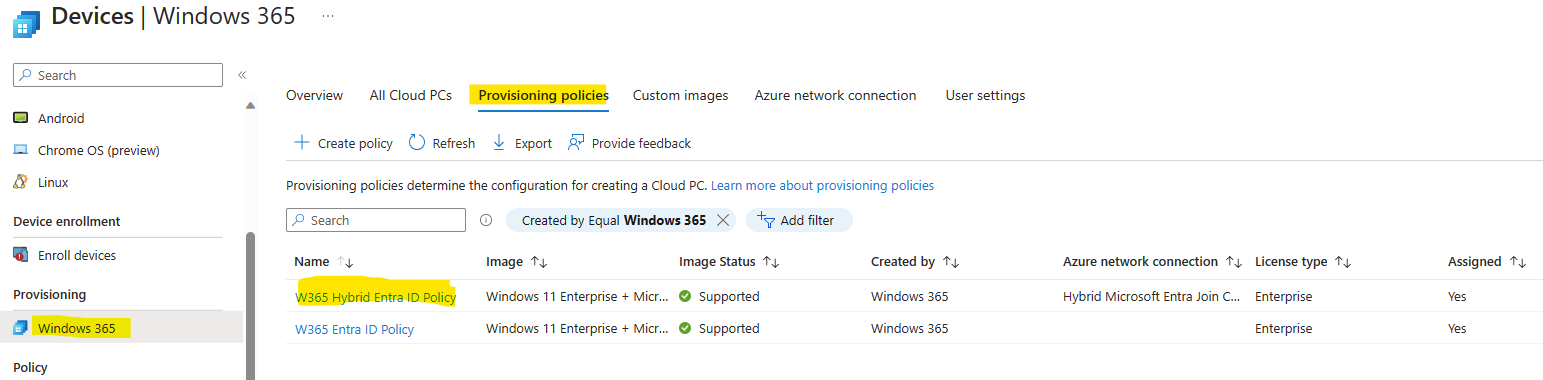Sort by Azure network connection arrows
The height and width of the screenshot is (380, 1543).
1234,262
